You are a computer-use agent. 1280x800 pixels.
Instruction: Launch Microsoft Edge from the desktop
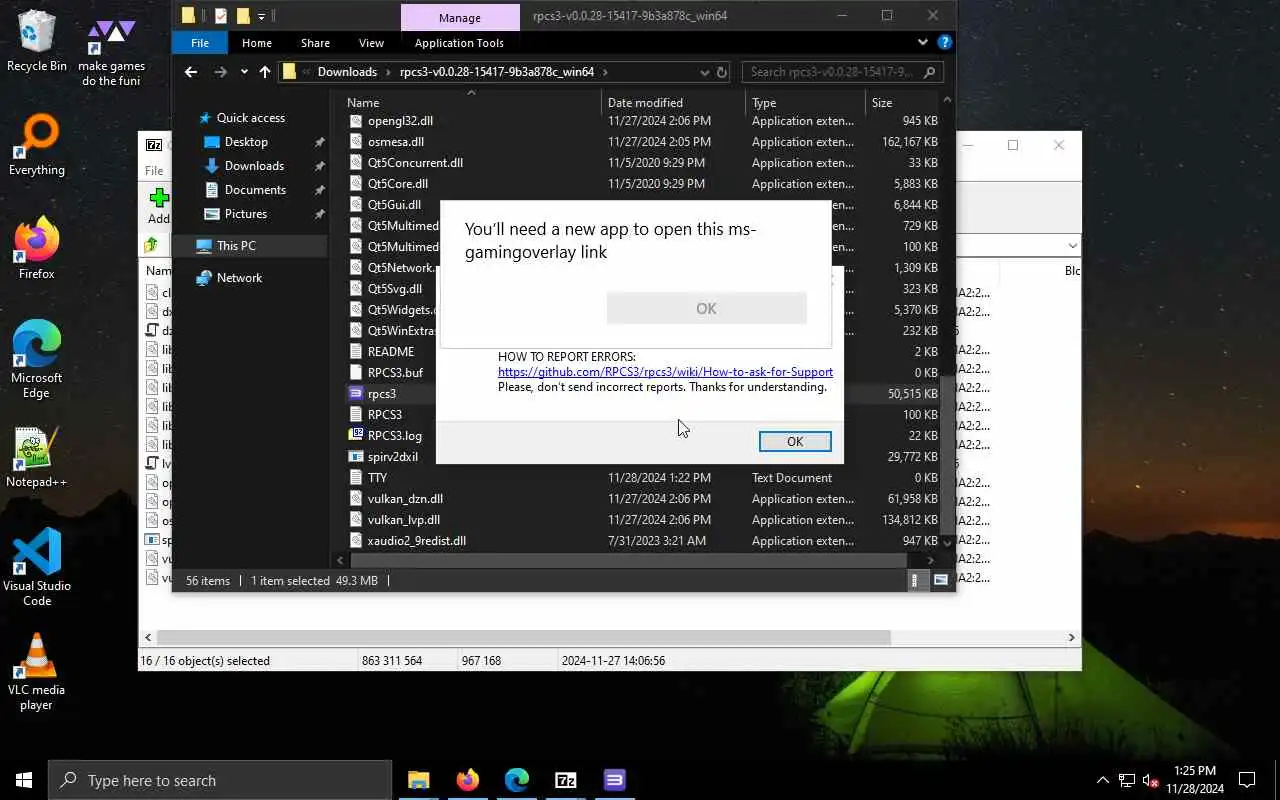pos(37,360)
